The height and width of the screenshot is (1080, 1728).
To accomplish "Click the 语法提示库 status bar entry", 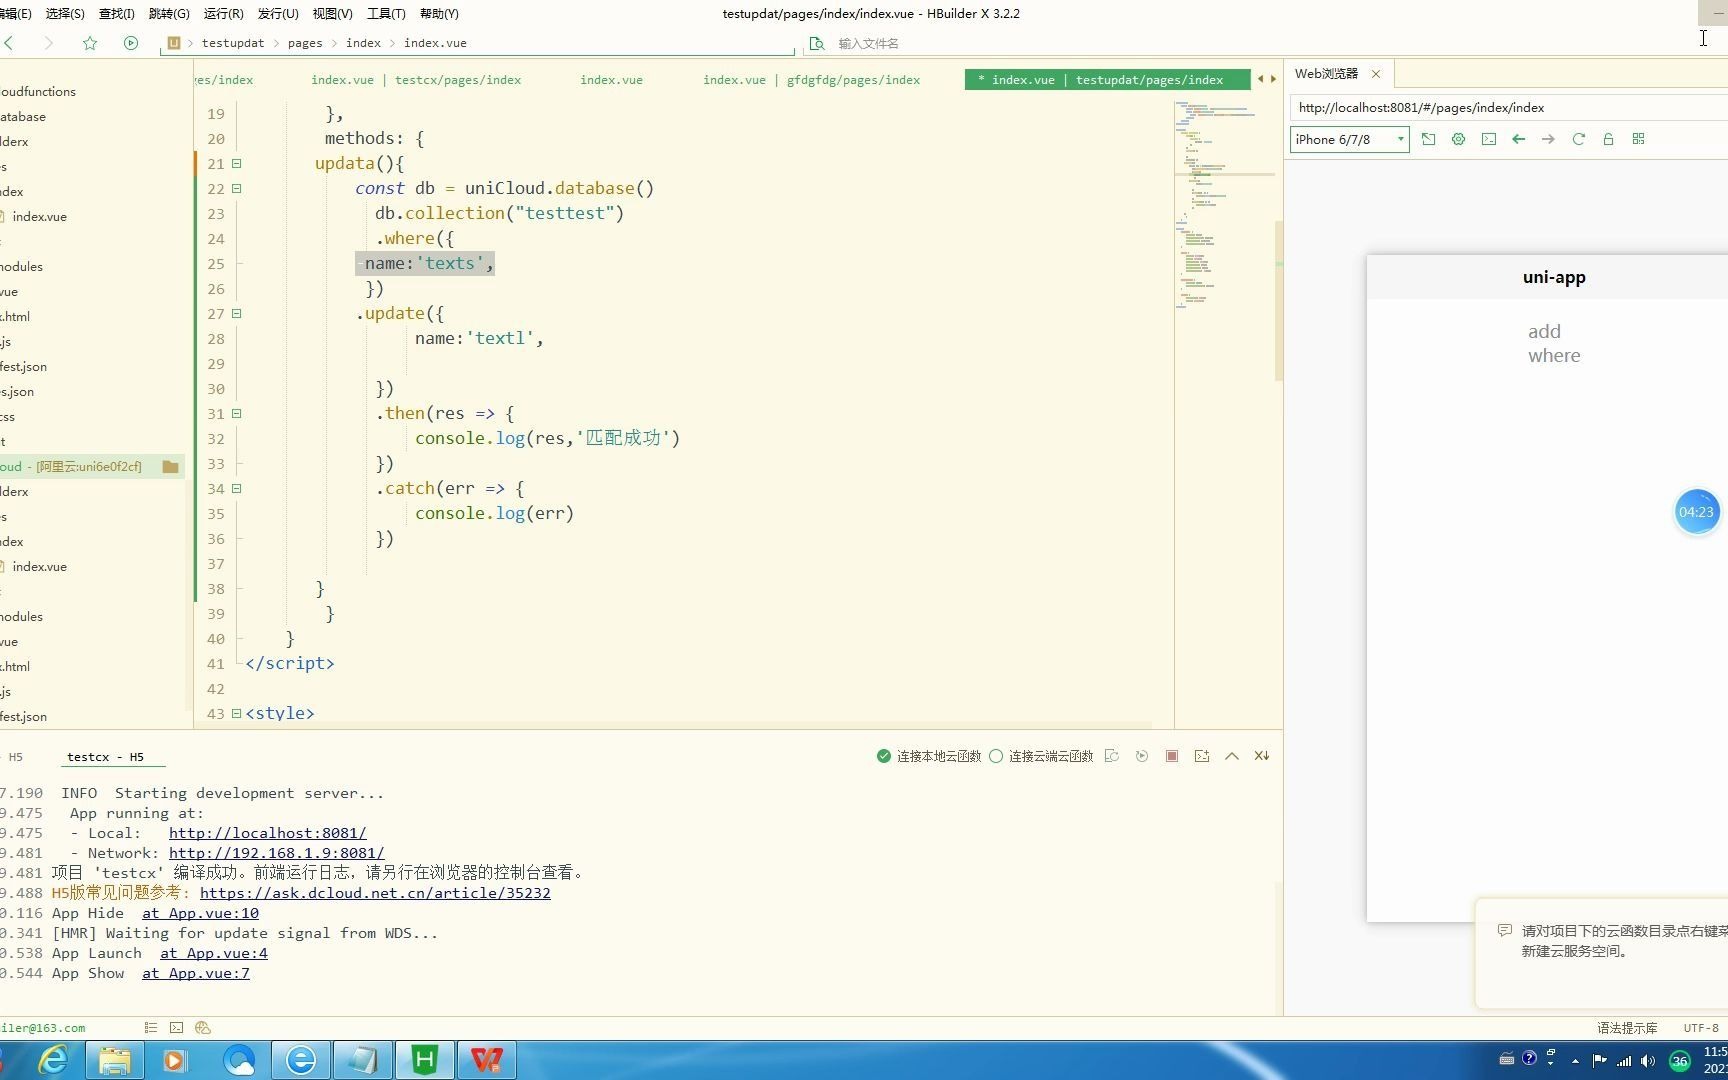I will click(1627, 1027).
